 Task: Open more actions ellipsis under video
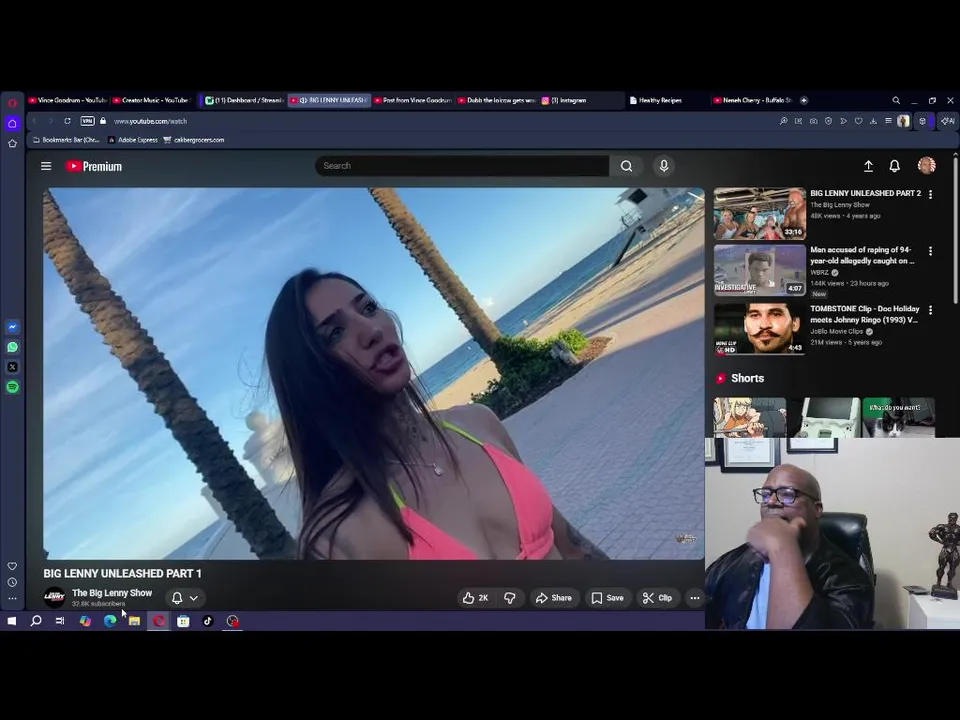pos(694,598)
